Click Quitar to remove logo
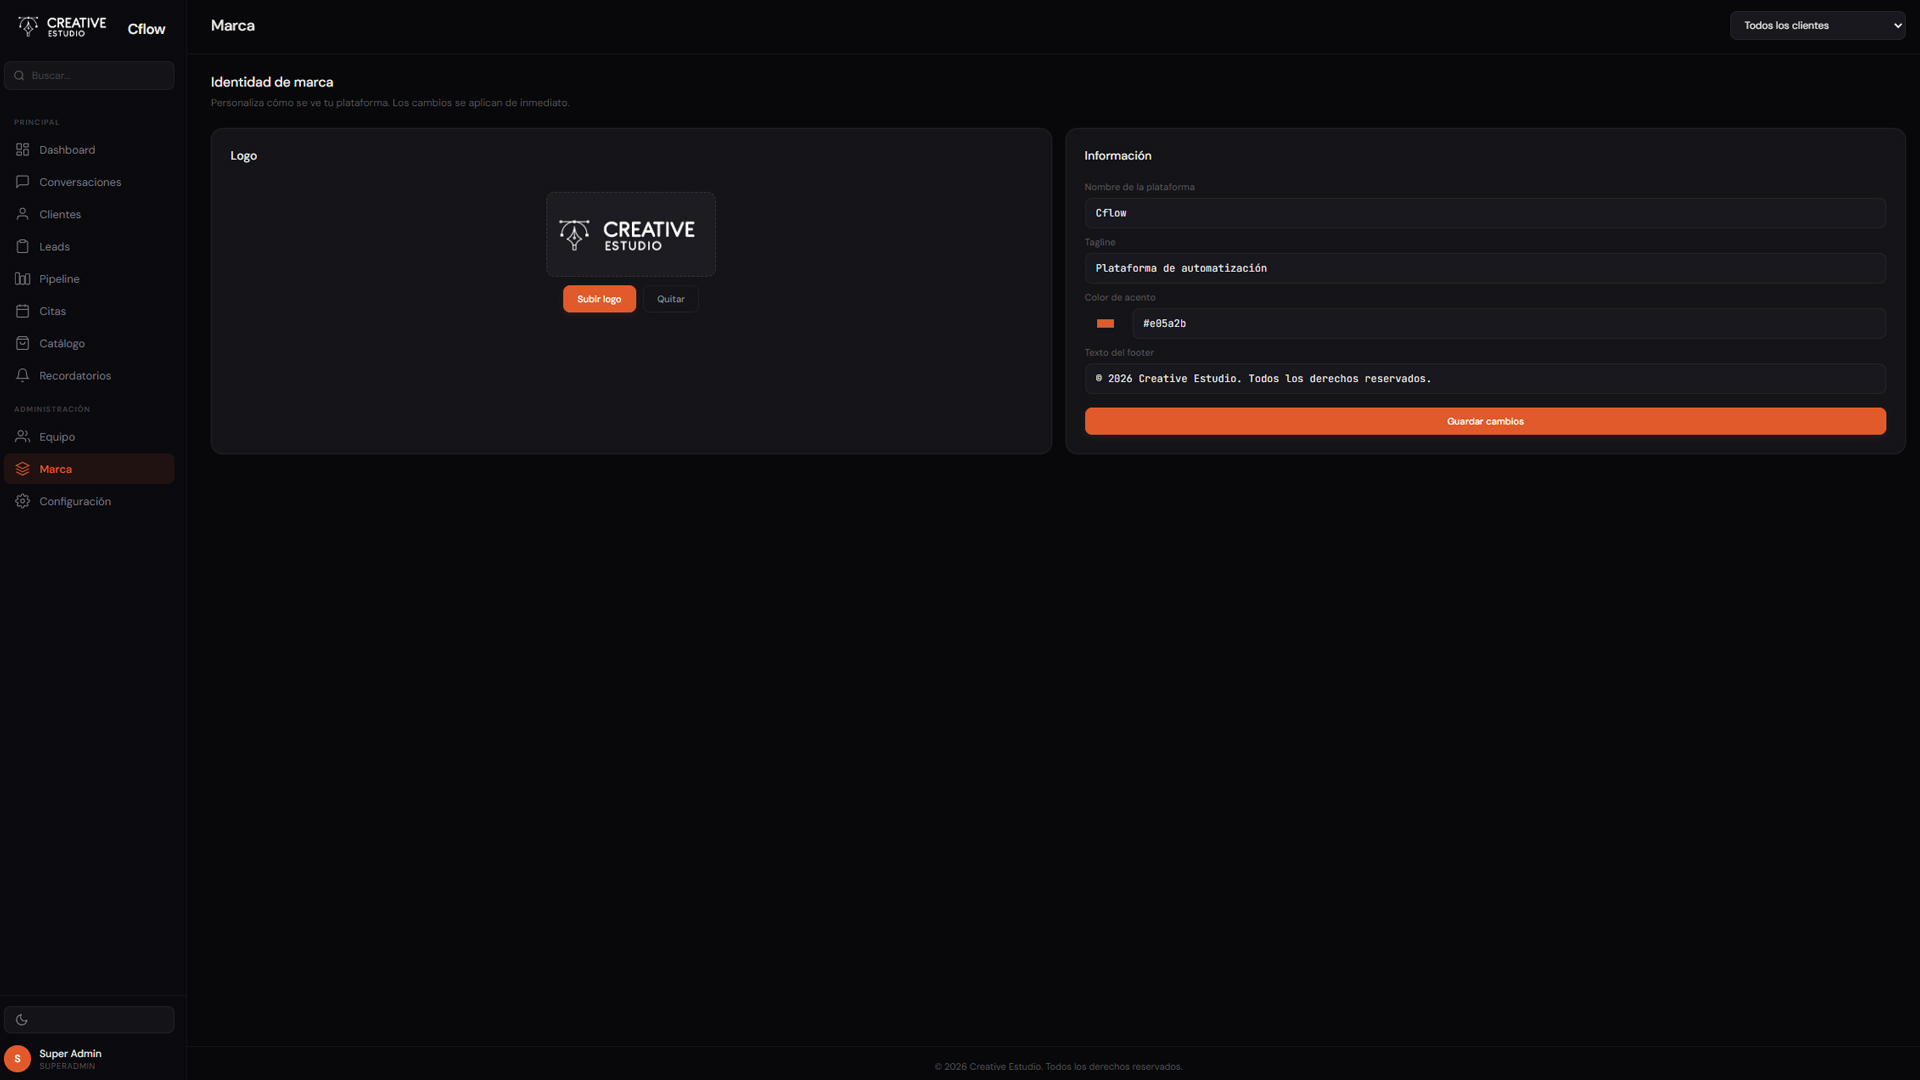Screen dimensions: 1920x1080 tap(671, 299)
